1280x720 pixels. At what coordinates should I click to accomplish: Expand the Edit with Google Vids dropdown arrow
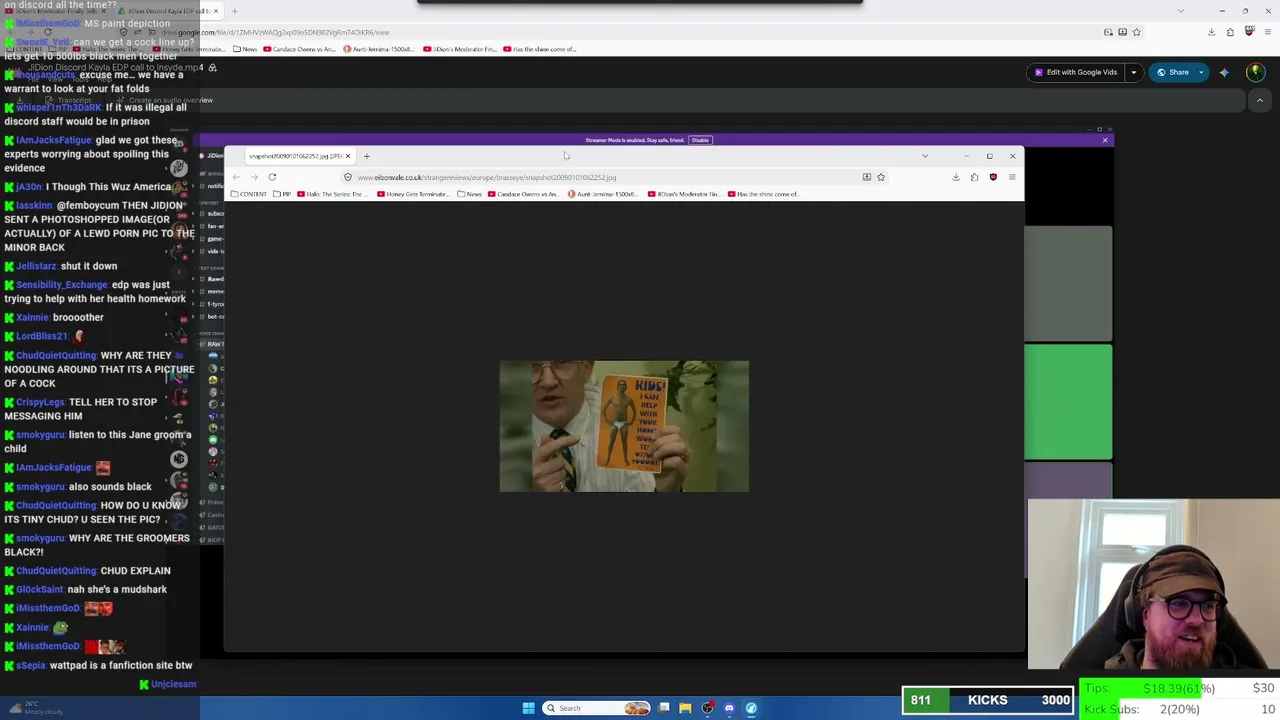coord(1133,72)
